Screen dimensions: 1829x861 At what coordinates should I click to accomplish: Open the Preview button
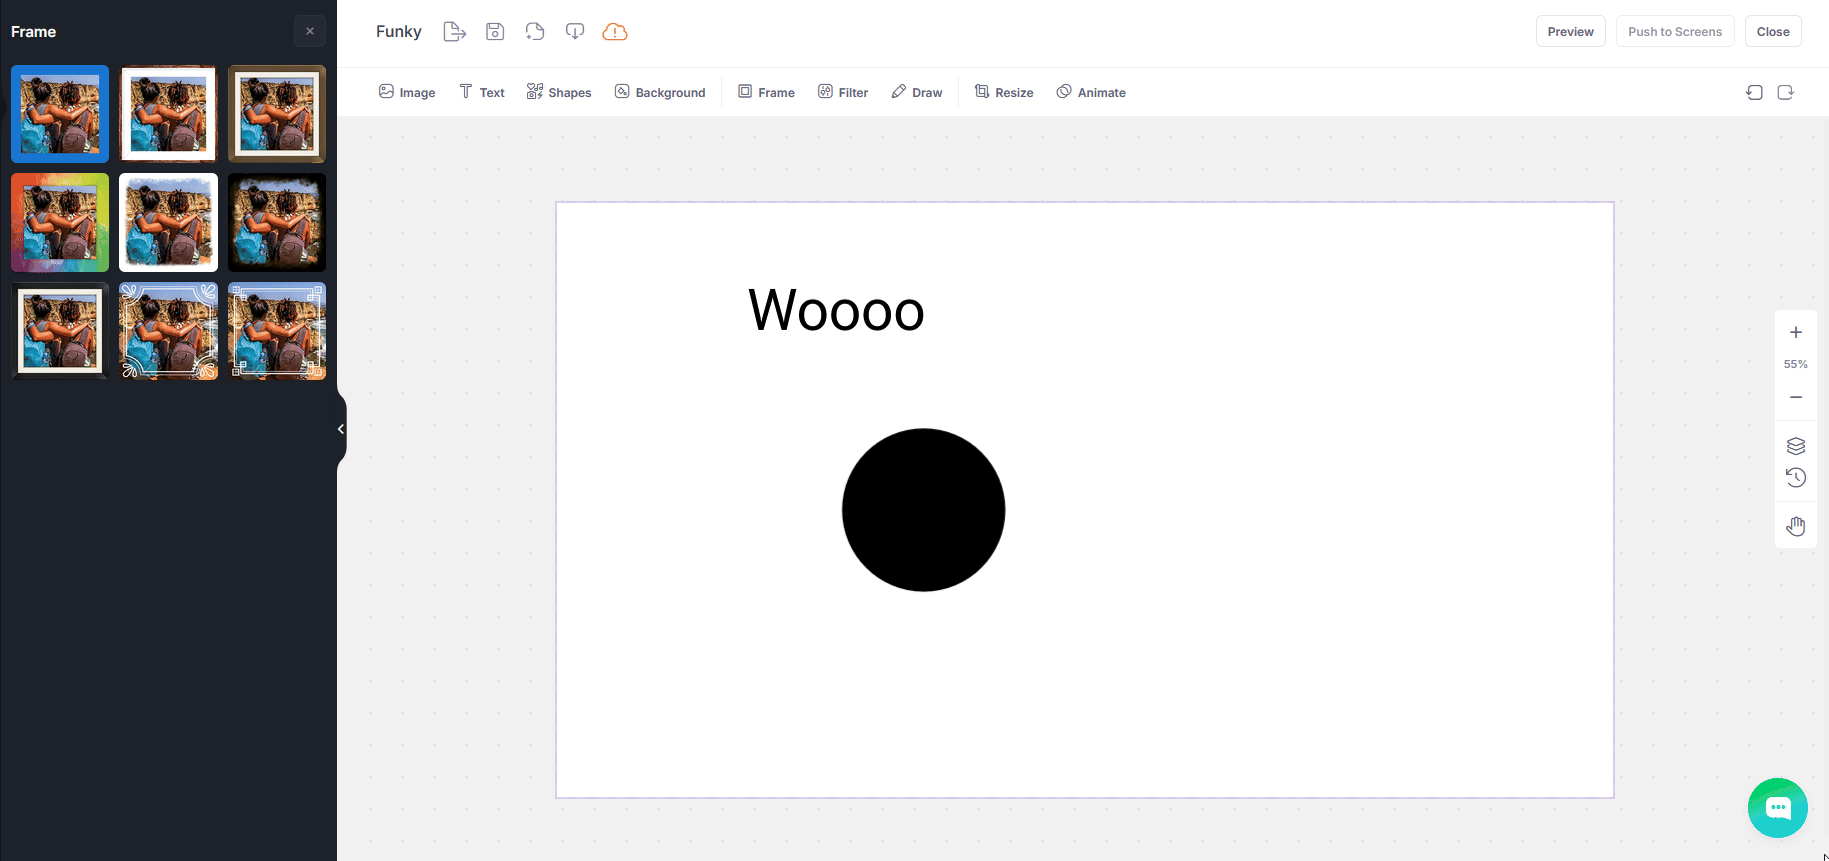(1571, 32)
